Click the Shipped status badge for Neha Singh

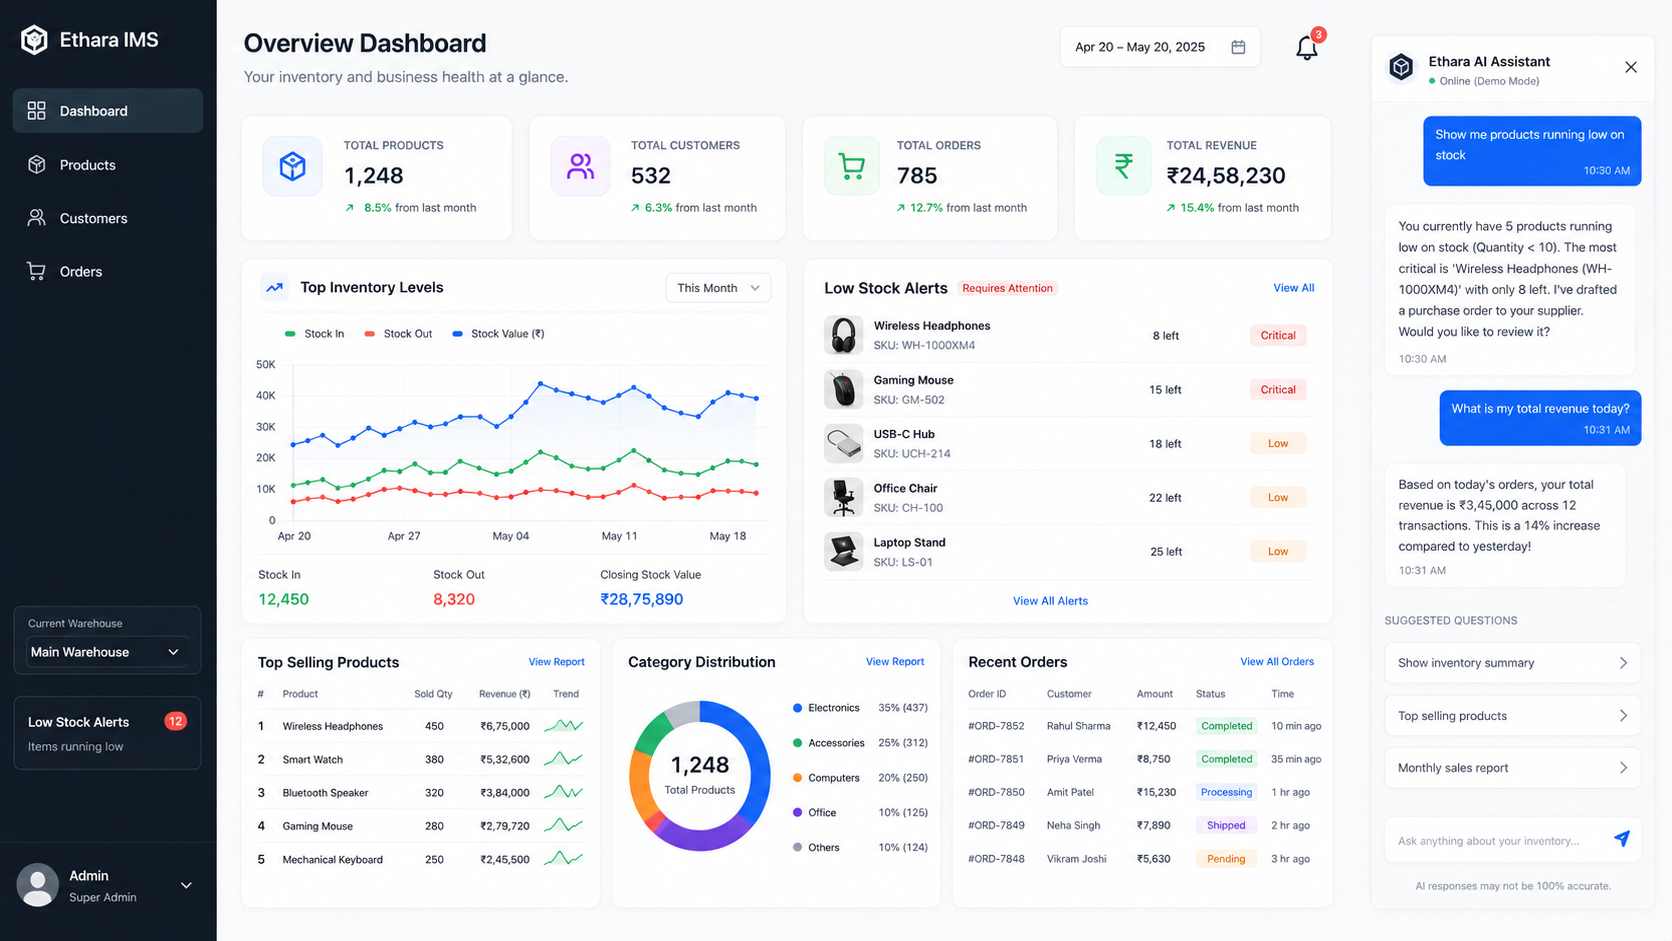tap(1226, 826)
